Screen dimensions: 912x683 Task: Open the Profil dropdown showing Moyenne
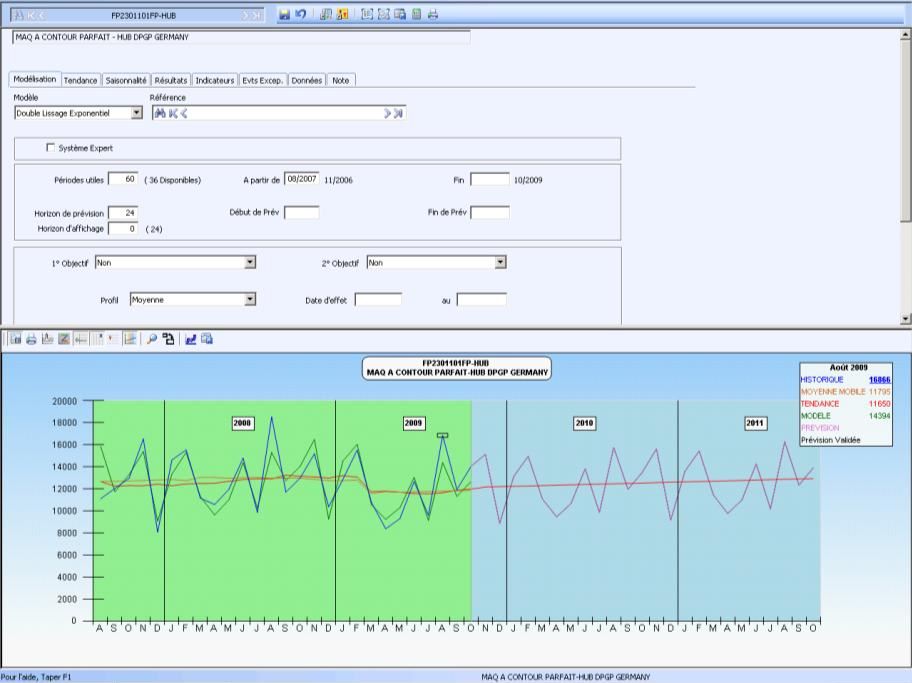[250, 299]
